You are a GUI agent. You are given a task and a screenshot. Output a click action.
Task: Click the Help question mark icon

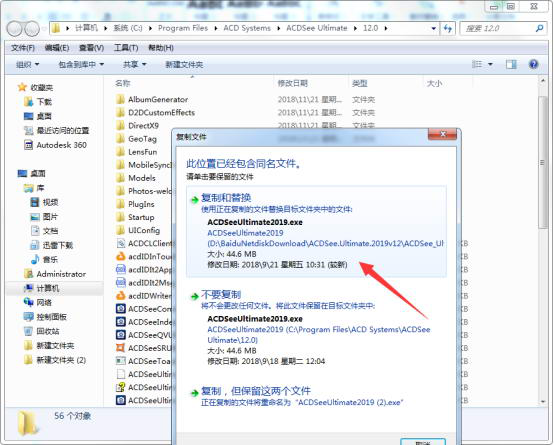pyautogui.click(x=533, y=64)
